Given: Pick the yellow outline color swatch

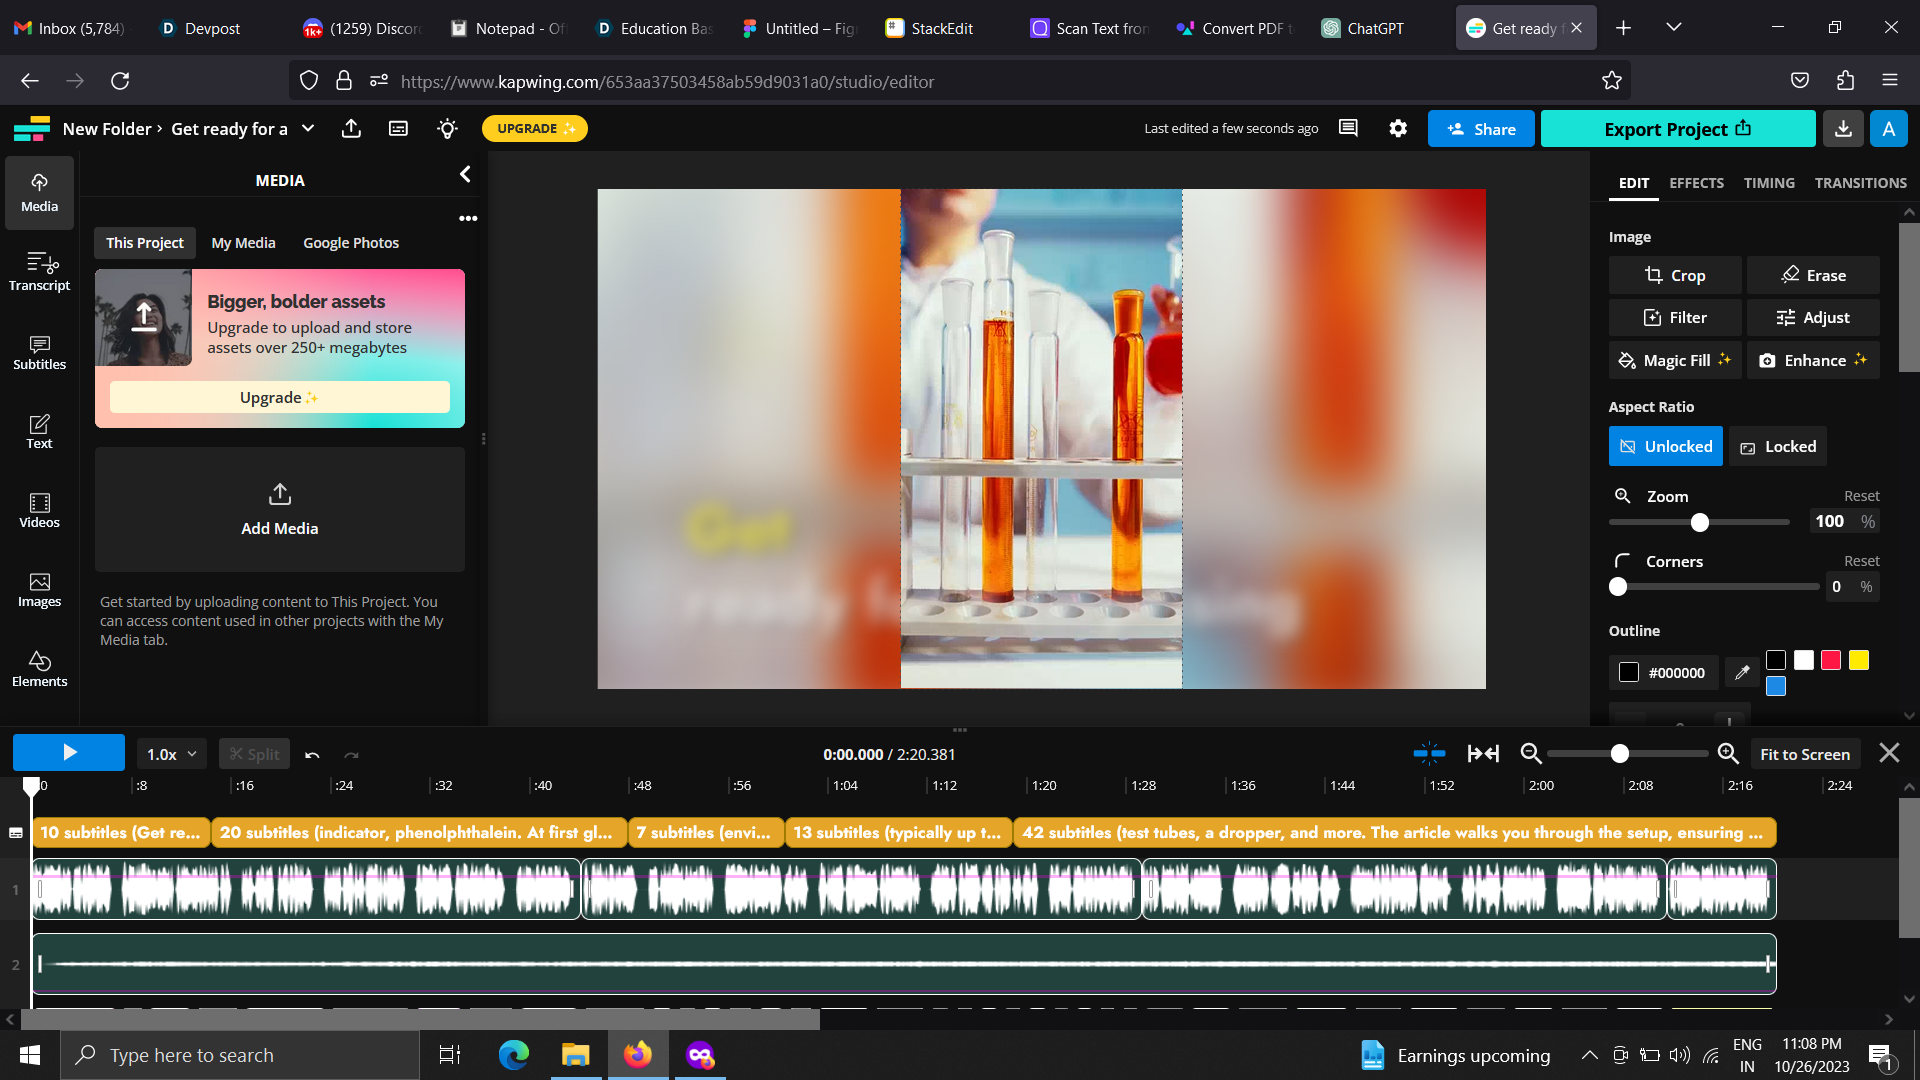Looking at the screenshot, I should pyautogui.click(x=1858, y=660).
